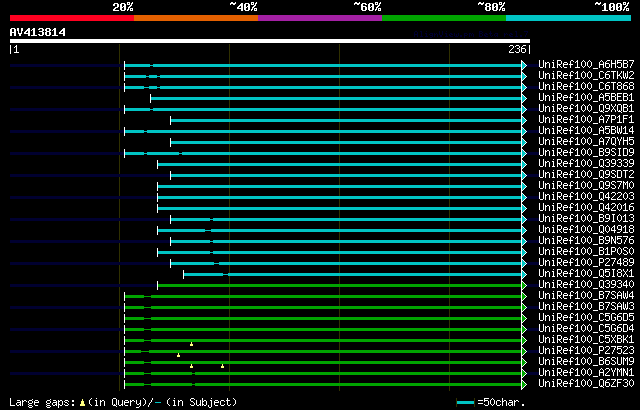Open the UniRef100_Q39340 label
This screenshot has width=640, height=410.
(x=586, y=285)
